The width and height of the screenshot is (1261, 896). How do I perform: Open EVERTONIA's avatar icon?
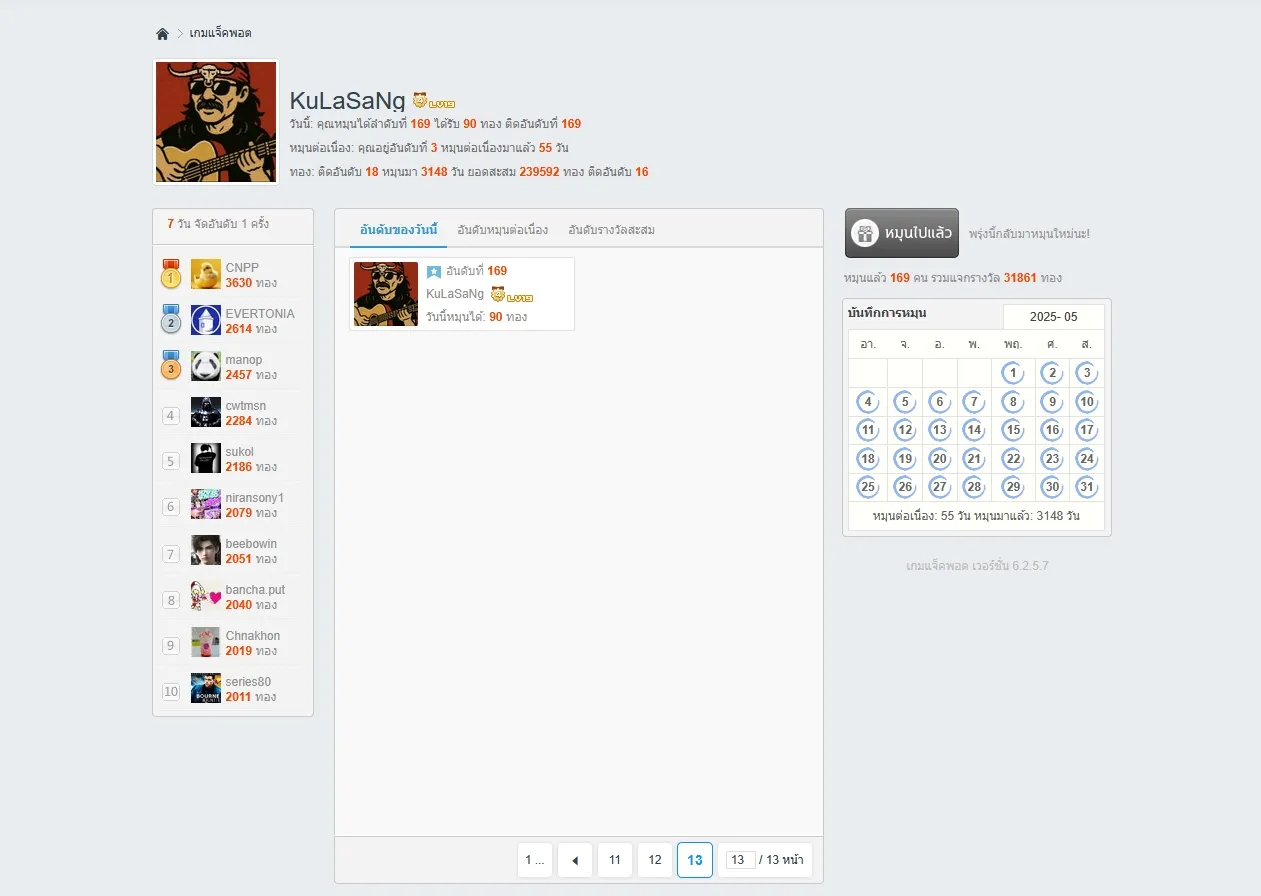(206, 320)
